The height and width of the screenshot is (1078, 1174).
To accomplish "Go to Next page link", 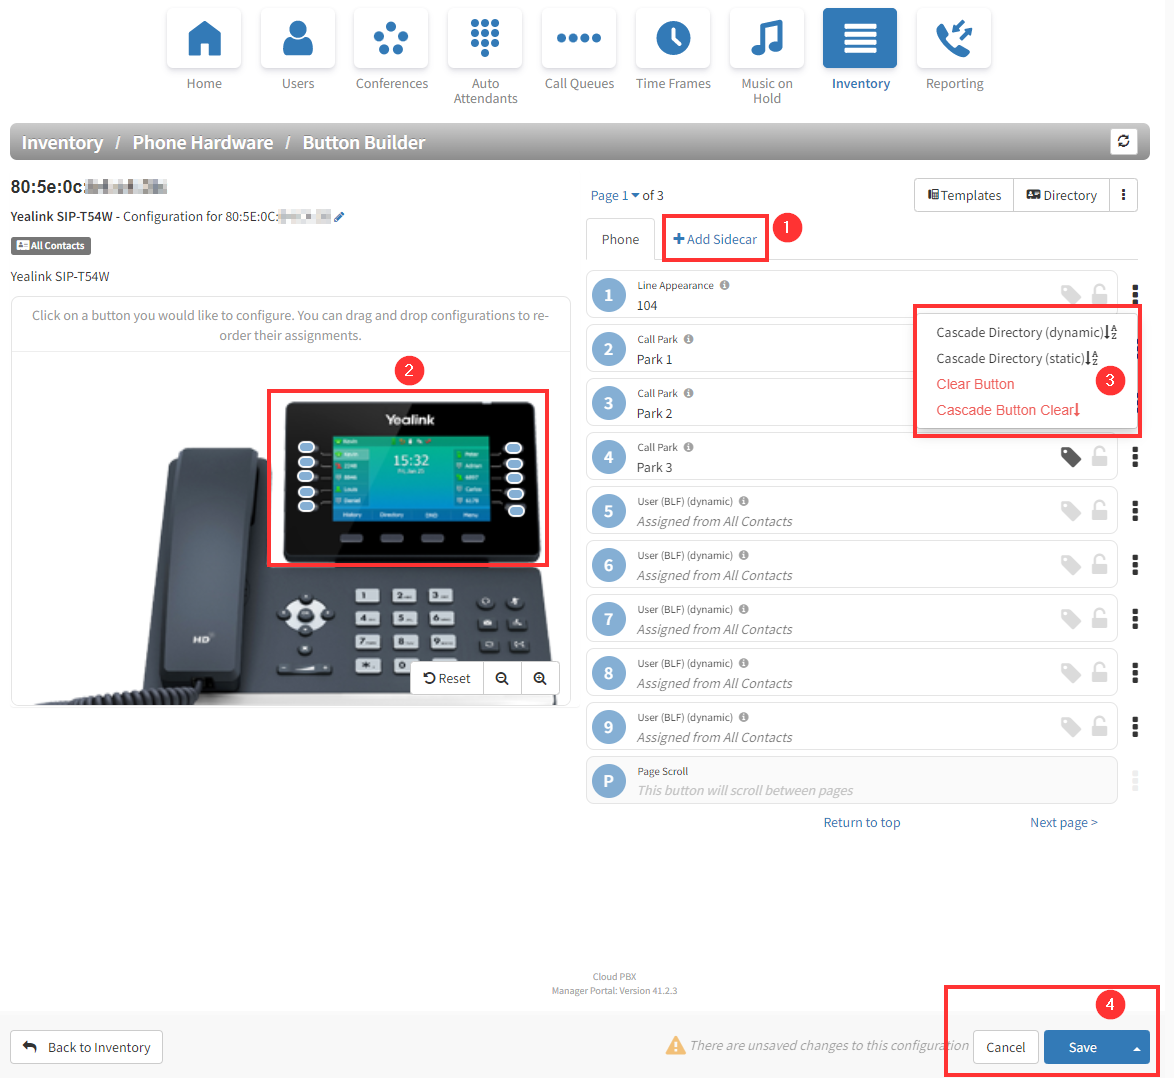I will (1063, 823).
